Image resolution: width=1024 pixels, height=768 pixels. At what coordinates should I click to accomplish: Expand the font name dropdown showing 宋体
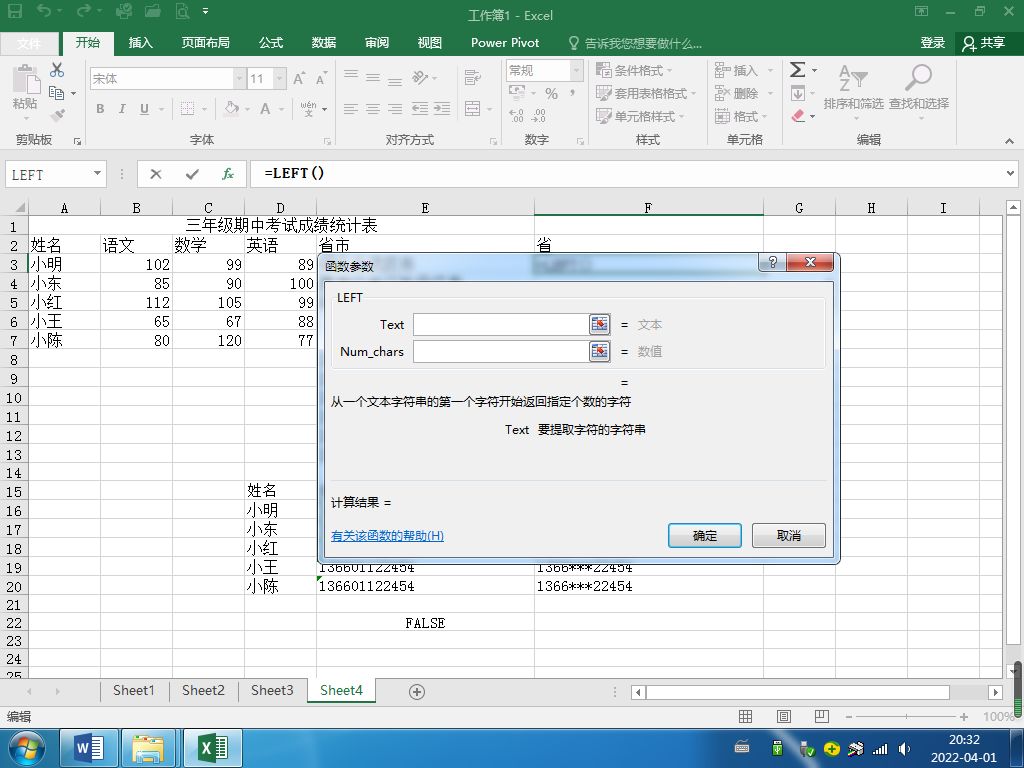[239, 79]
